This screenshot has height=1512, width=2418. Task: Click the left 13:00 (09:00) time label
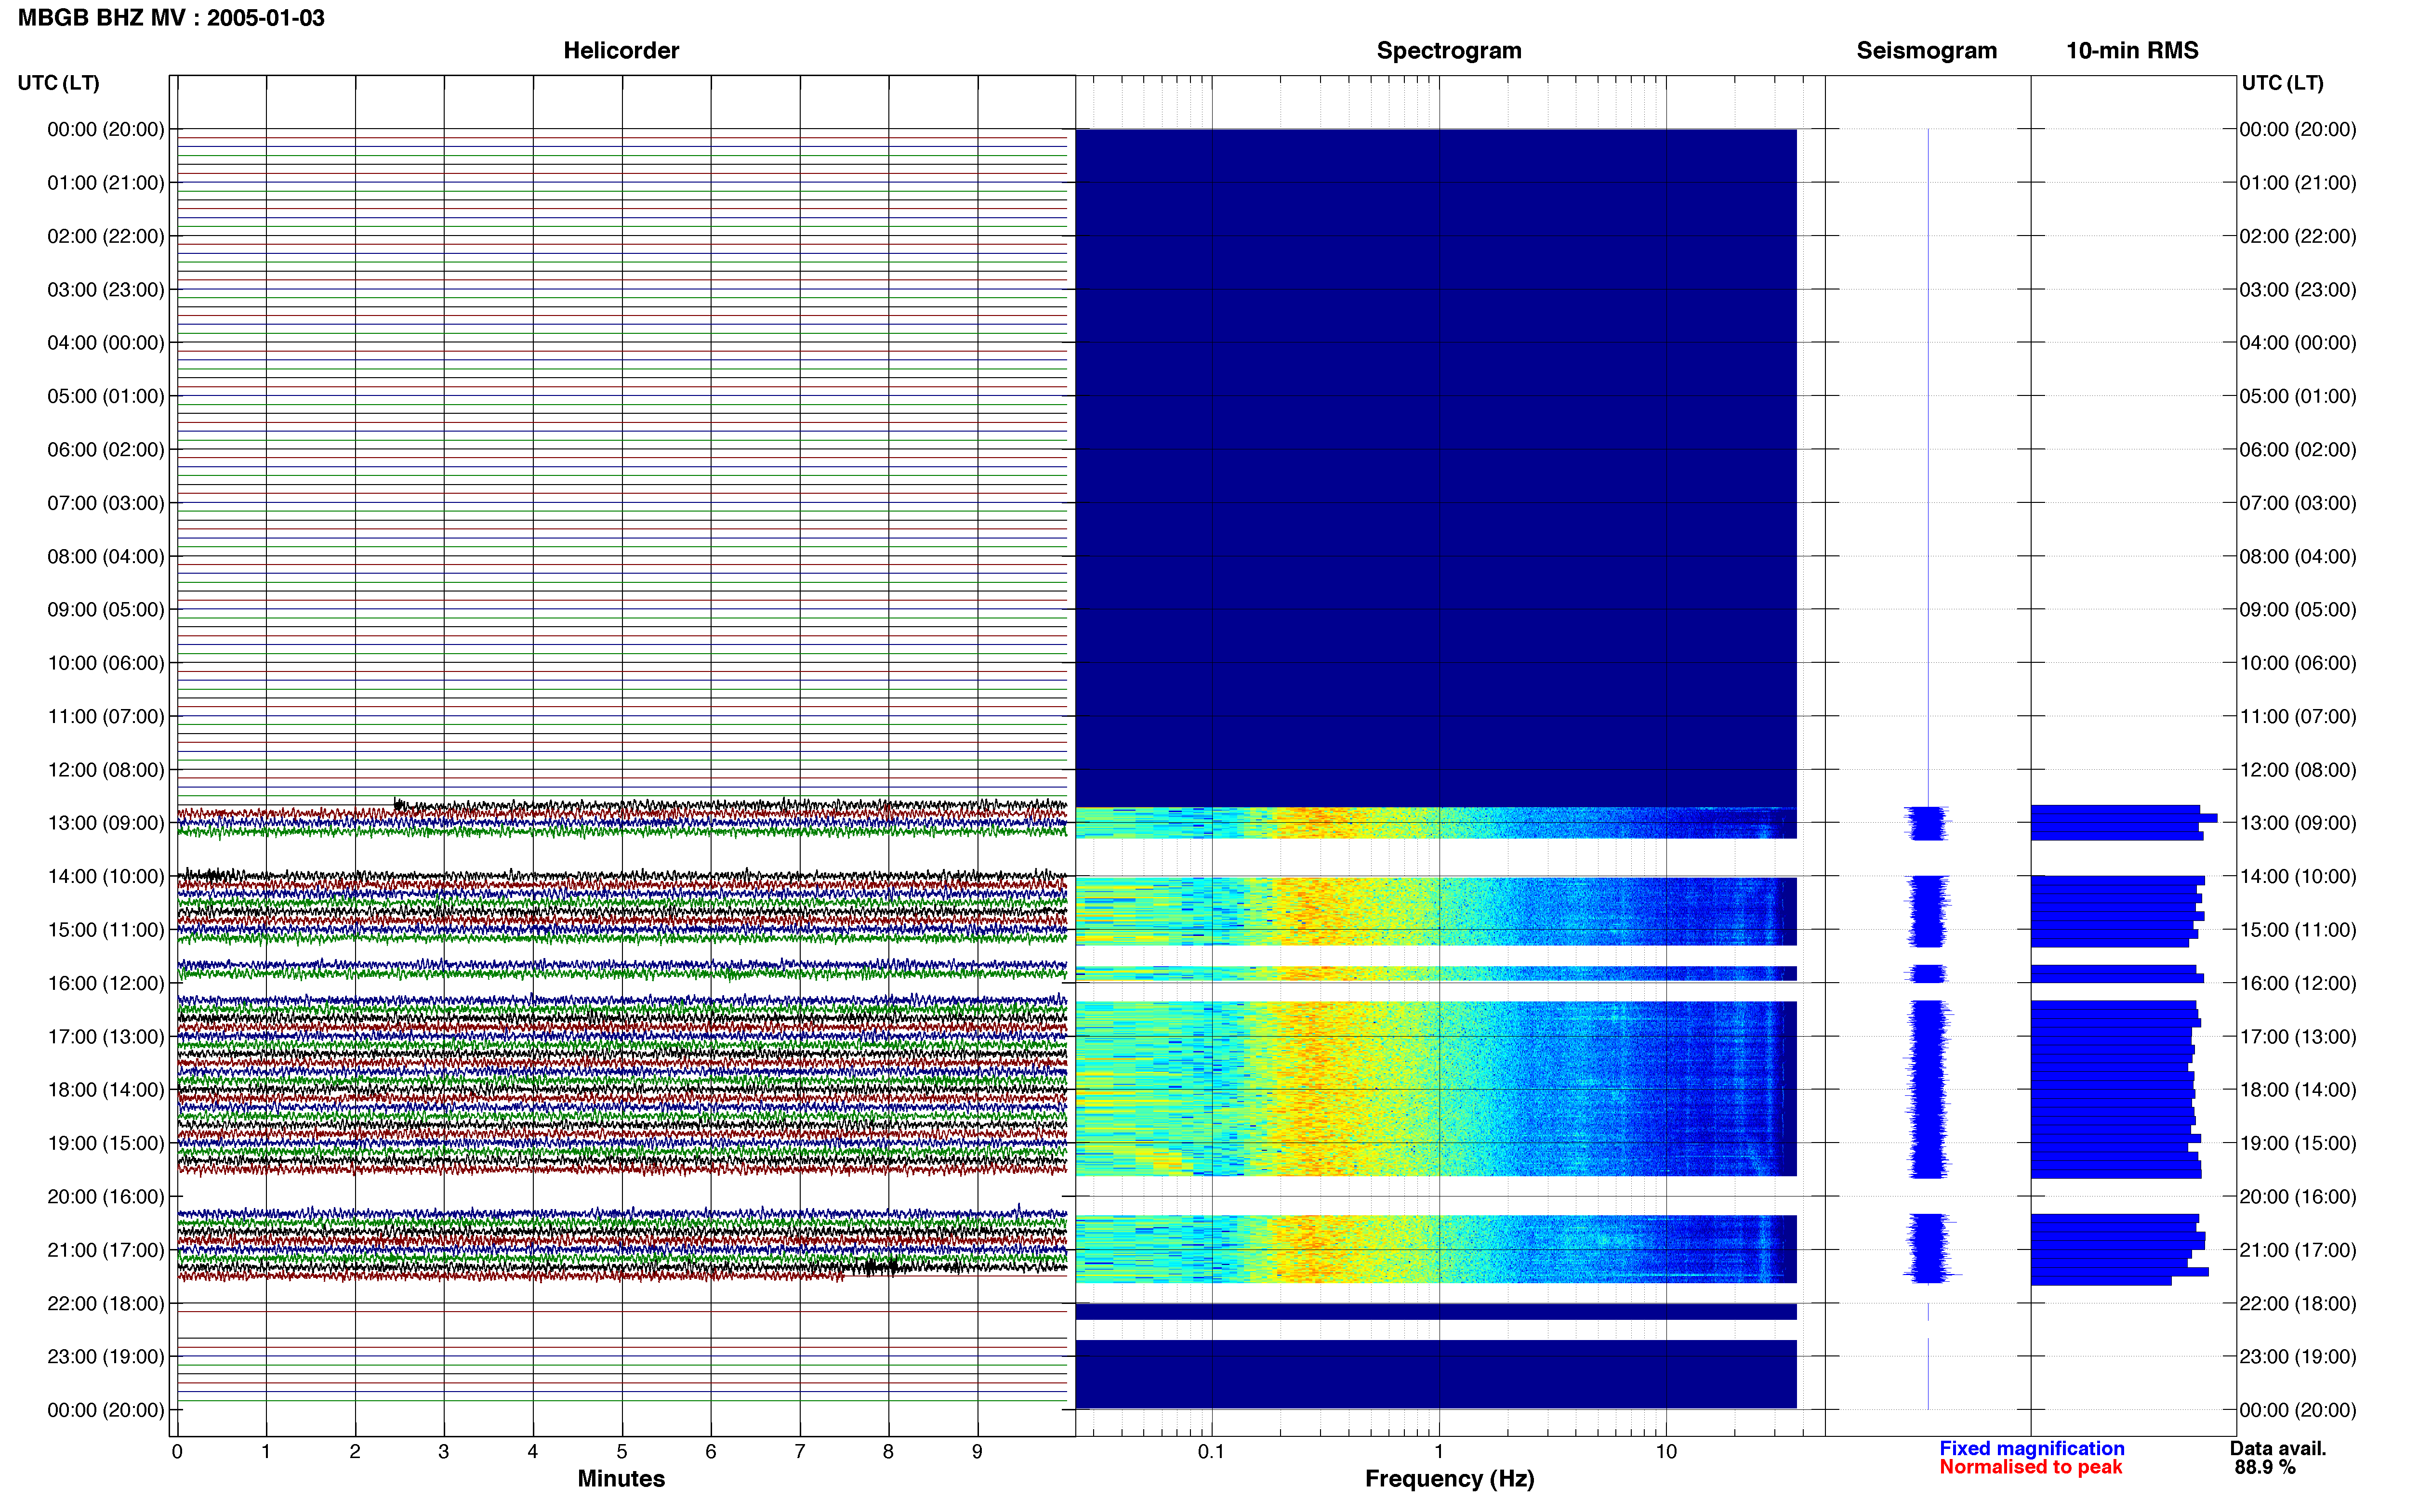(x=106, y=823)
